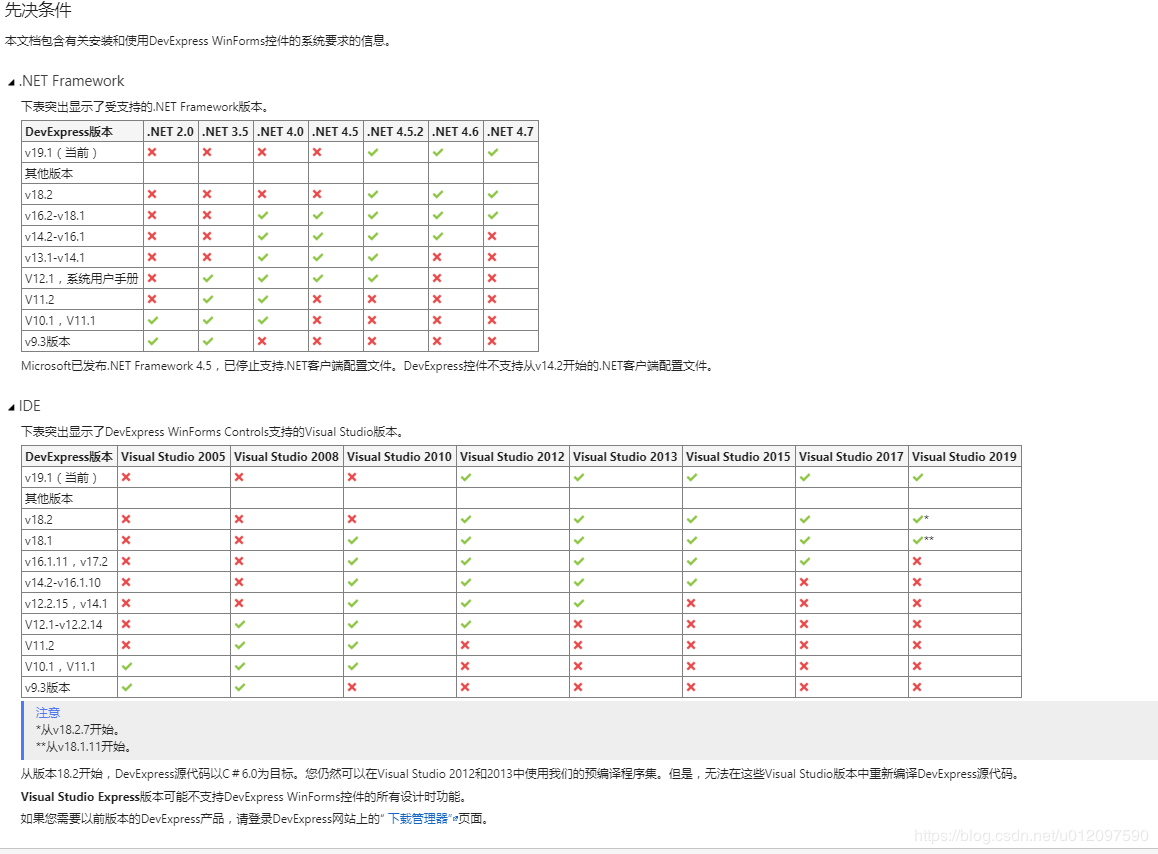Select the v16.2-v18.1 row label
Viewport: 1158px width, 854px height.
point(55,216)
